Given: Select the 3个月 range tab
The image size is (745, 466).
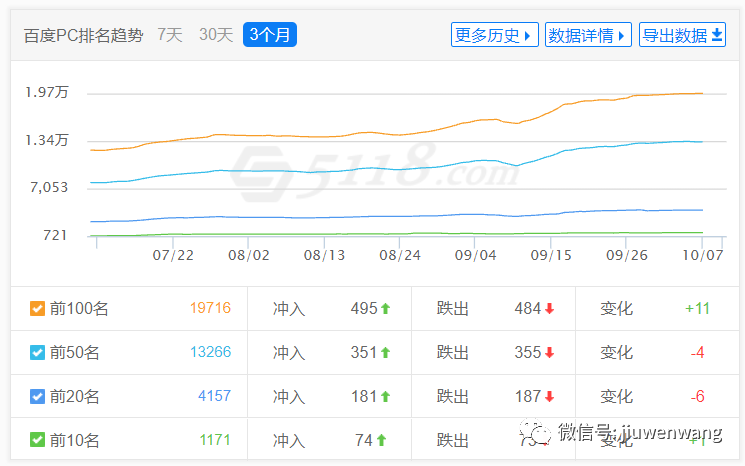Looking at the screenshot, I should [270, 35].
